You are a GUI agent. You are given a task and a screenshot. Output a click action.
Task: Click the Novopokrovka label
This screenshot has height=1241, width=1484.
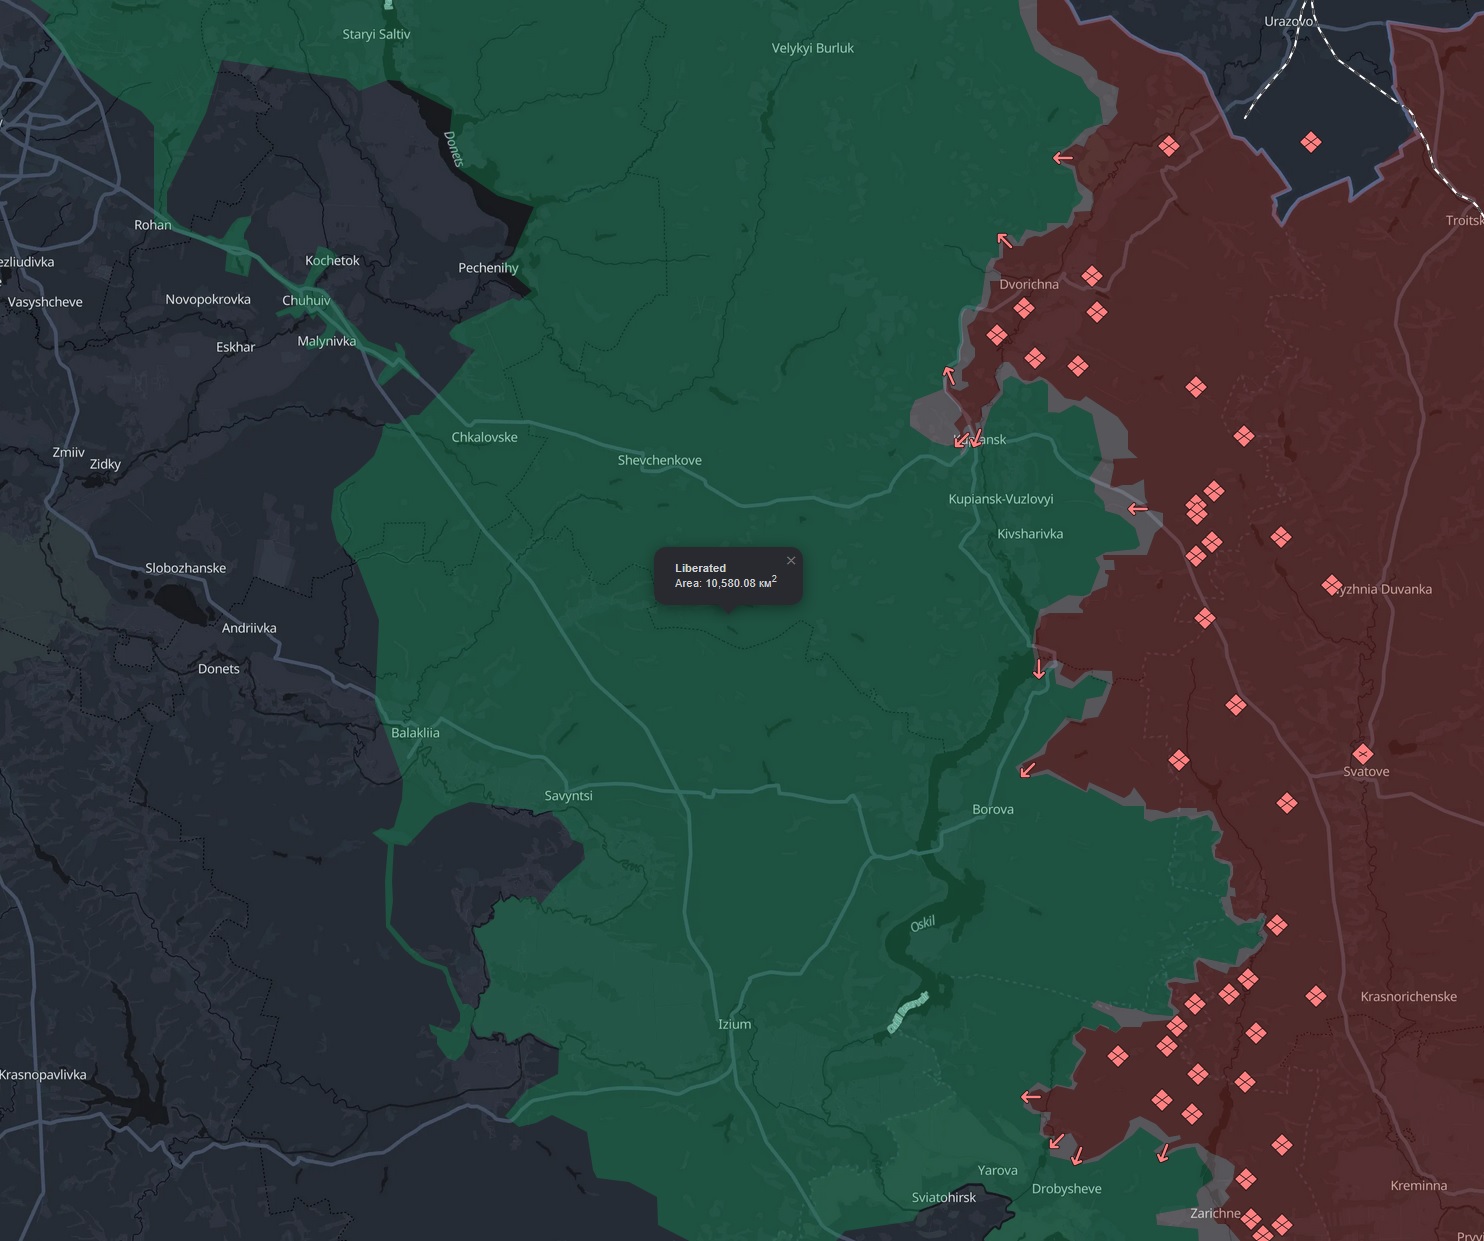tap(208, 299)
